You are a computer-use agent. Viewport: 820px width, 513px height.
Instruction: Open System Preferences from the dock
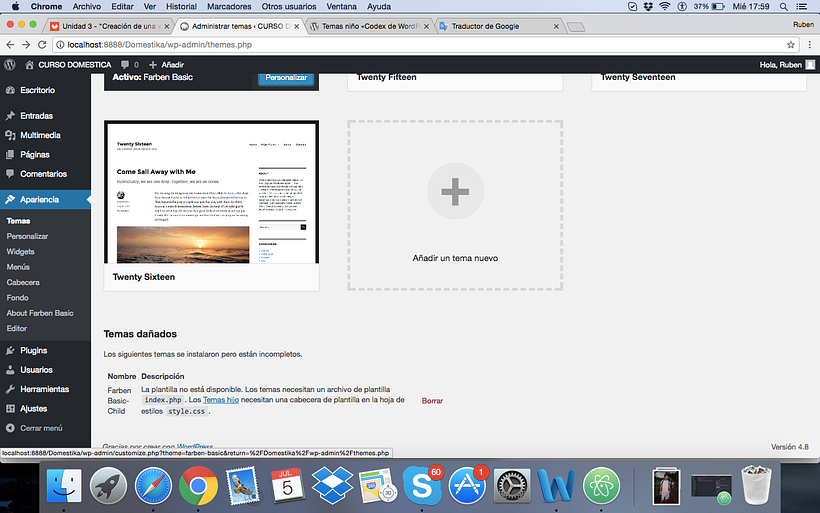(512, 486)
